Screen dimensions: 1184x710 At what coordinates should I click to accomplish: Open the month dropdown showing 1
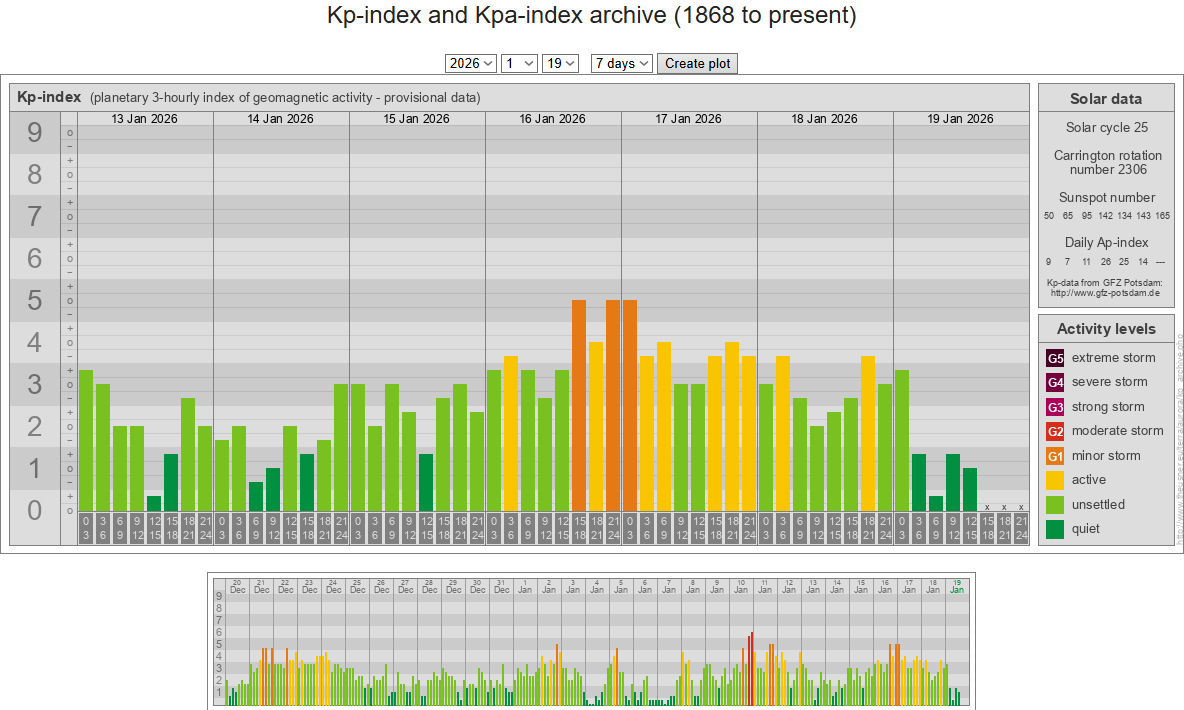519,63
